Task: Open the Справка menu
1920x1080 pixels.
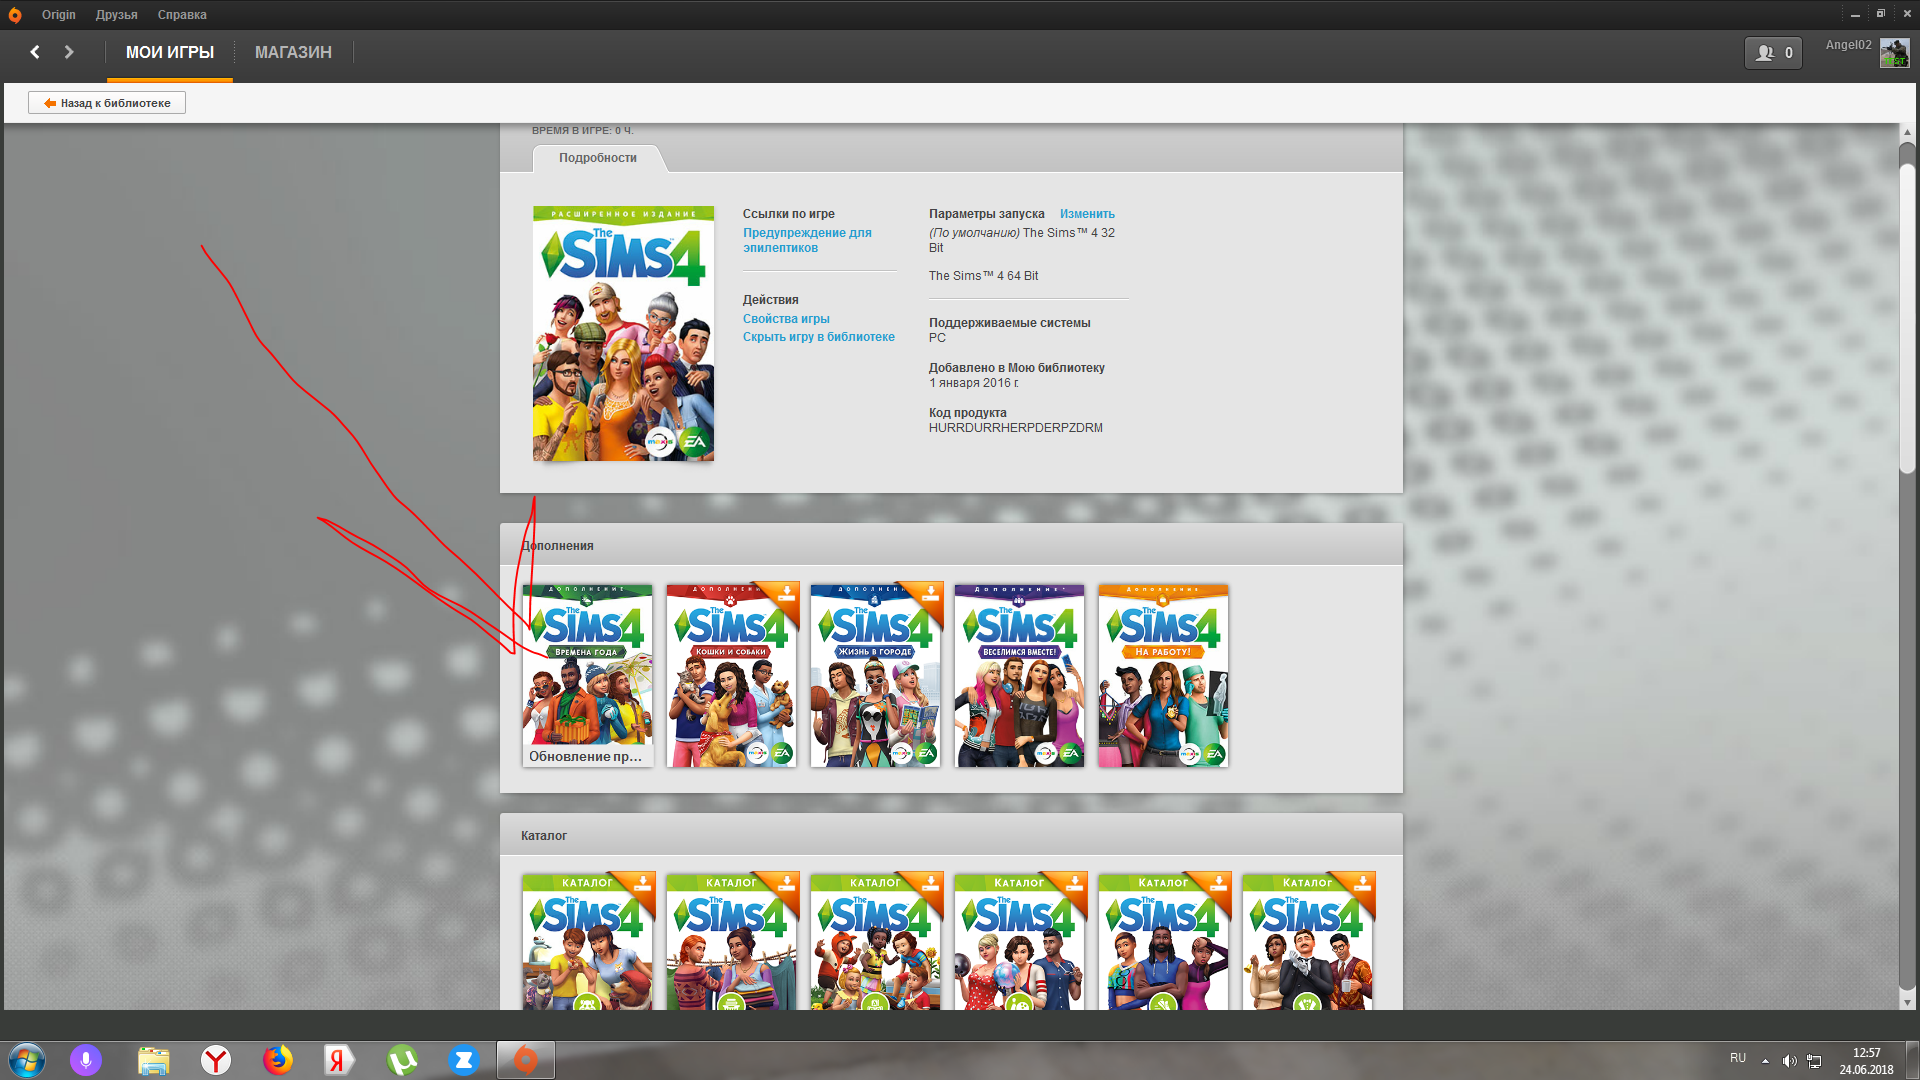Action: [182, 15]
